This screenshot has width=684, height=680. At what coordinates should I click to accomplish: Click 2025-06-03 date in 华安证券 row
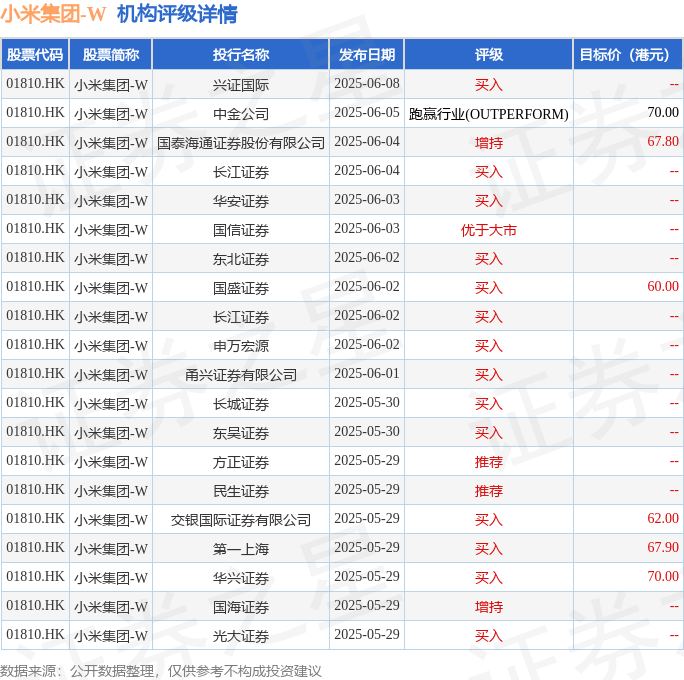coord(367,199)
